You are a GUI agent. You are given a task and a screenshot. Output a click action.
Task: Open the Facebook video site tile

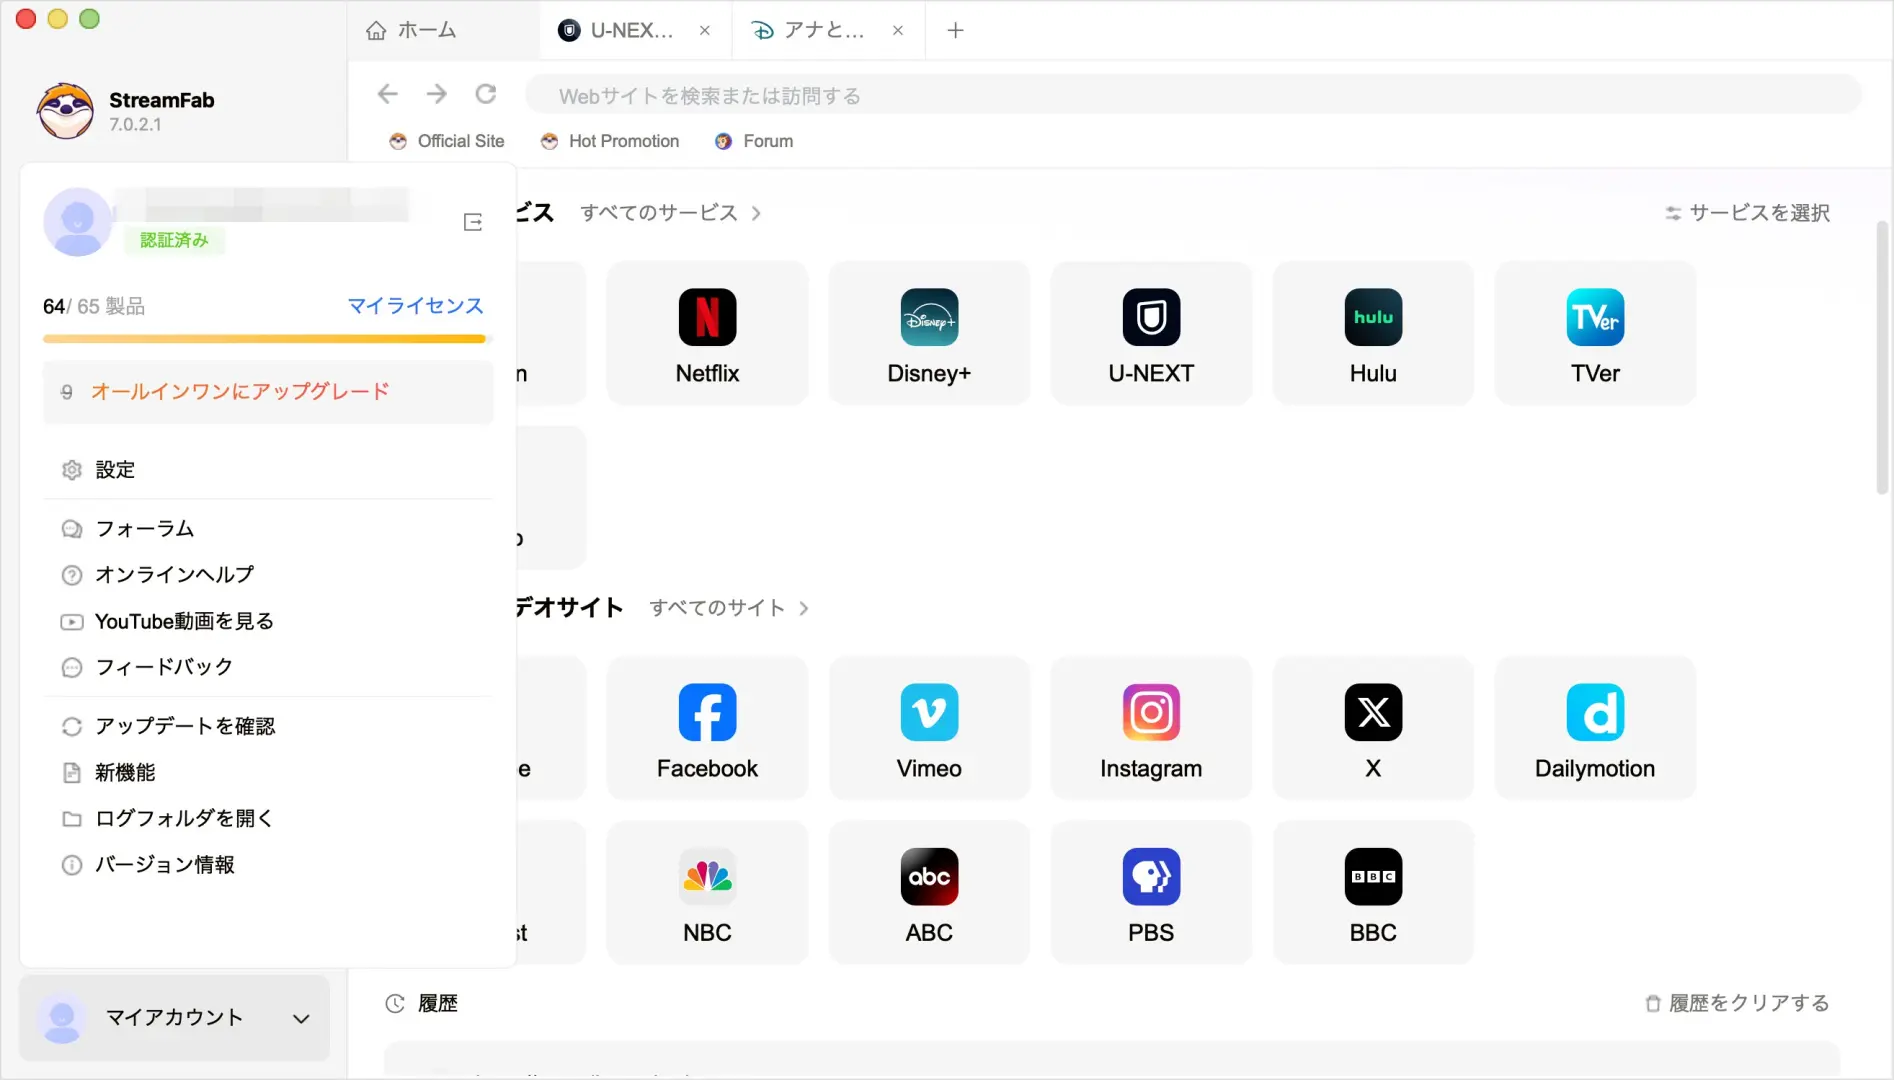(x=707, y=728)
